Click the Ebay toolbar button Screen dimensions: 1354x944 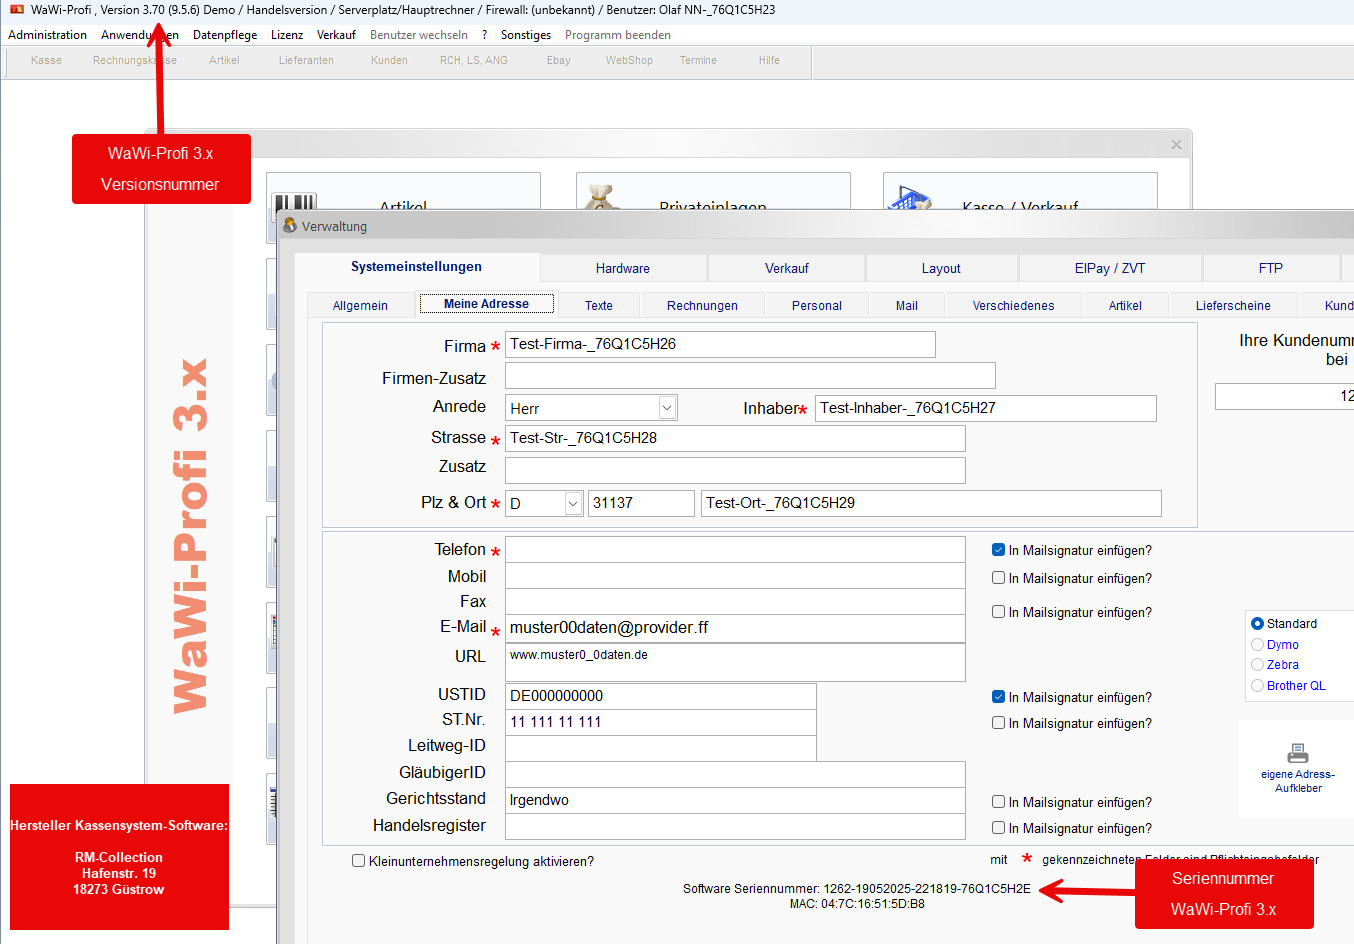pos(559,61)
